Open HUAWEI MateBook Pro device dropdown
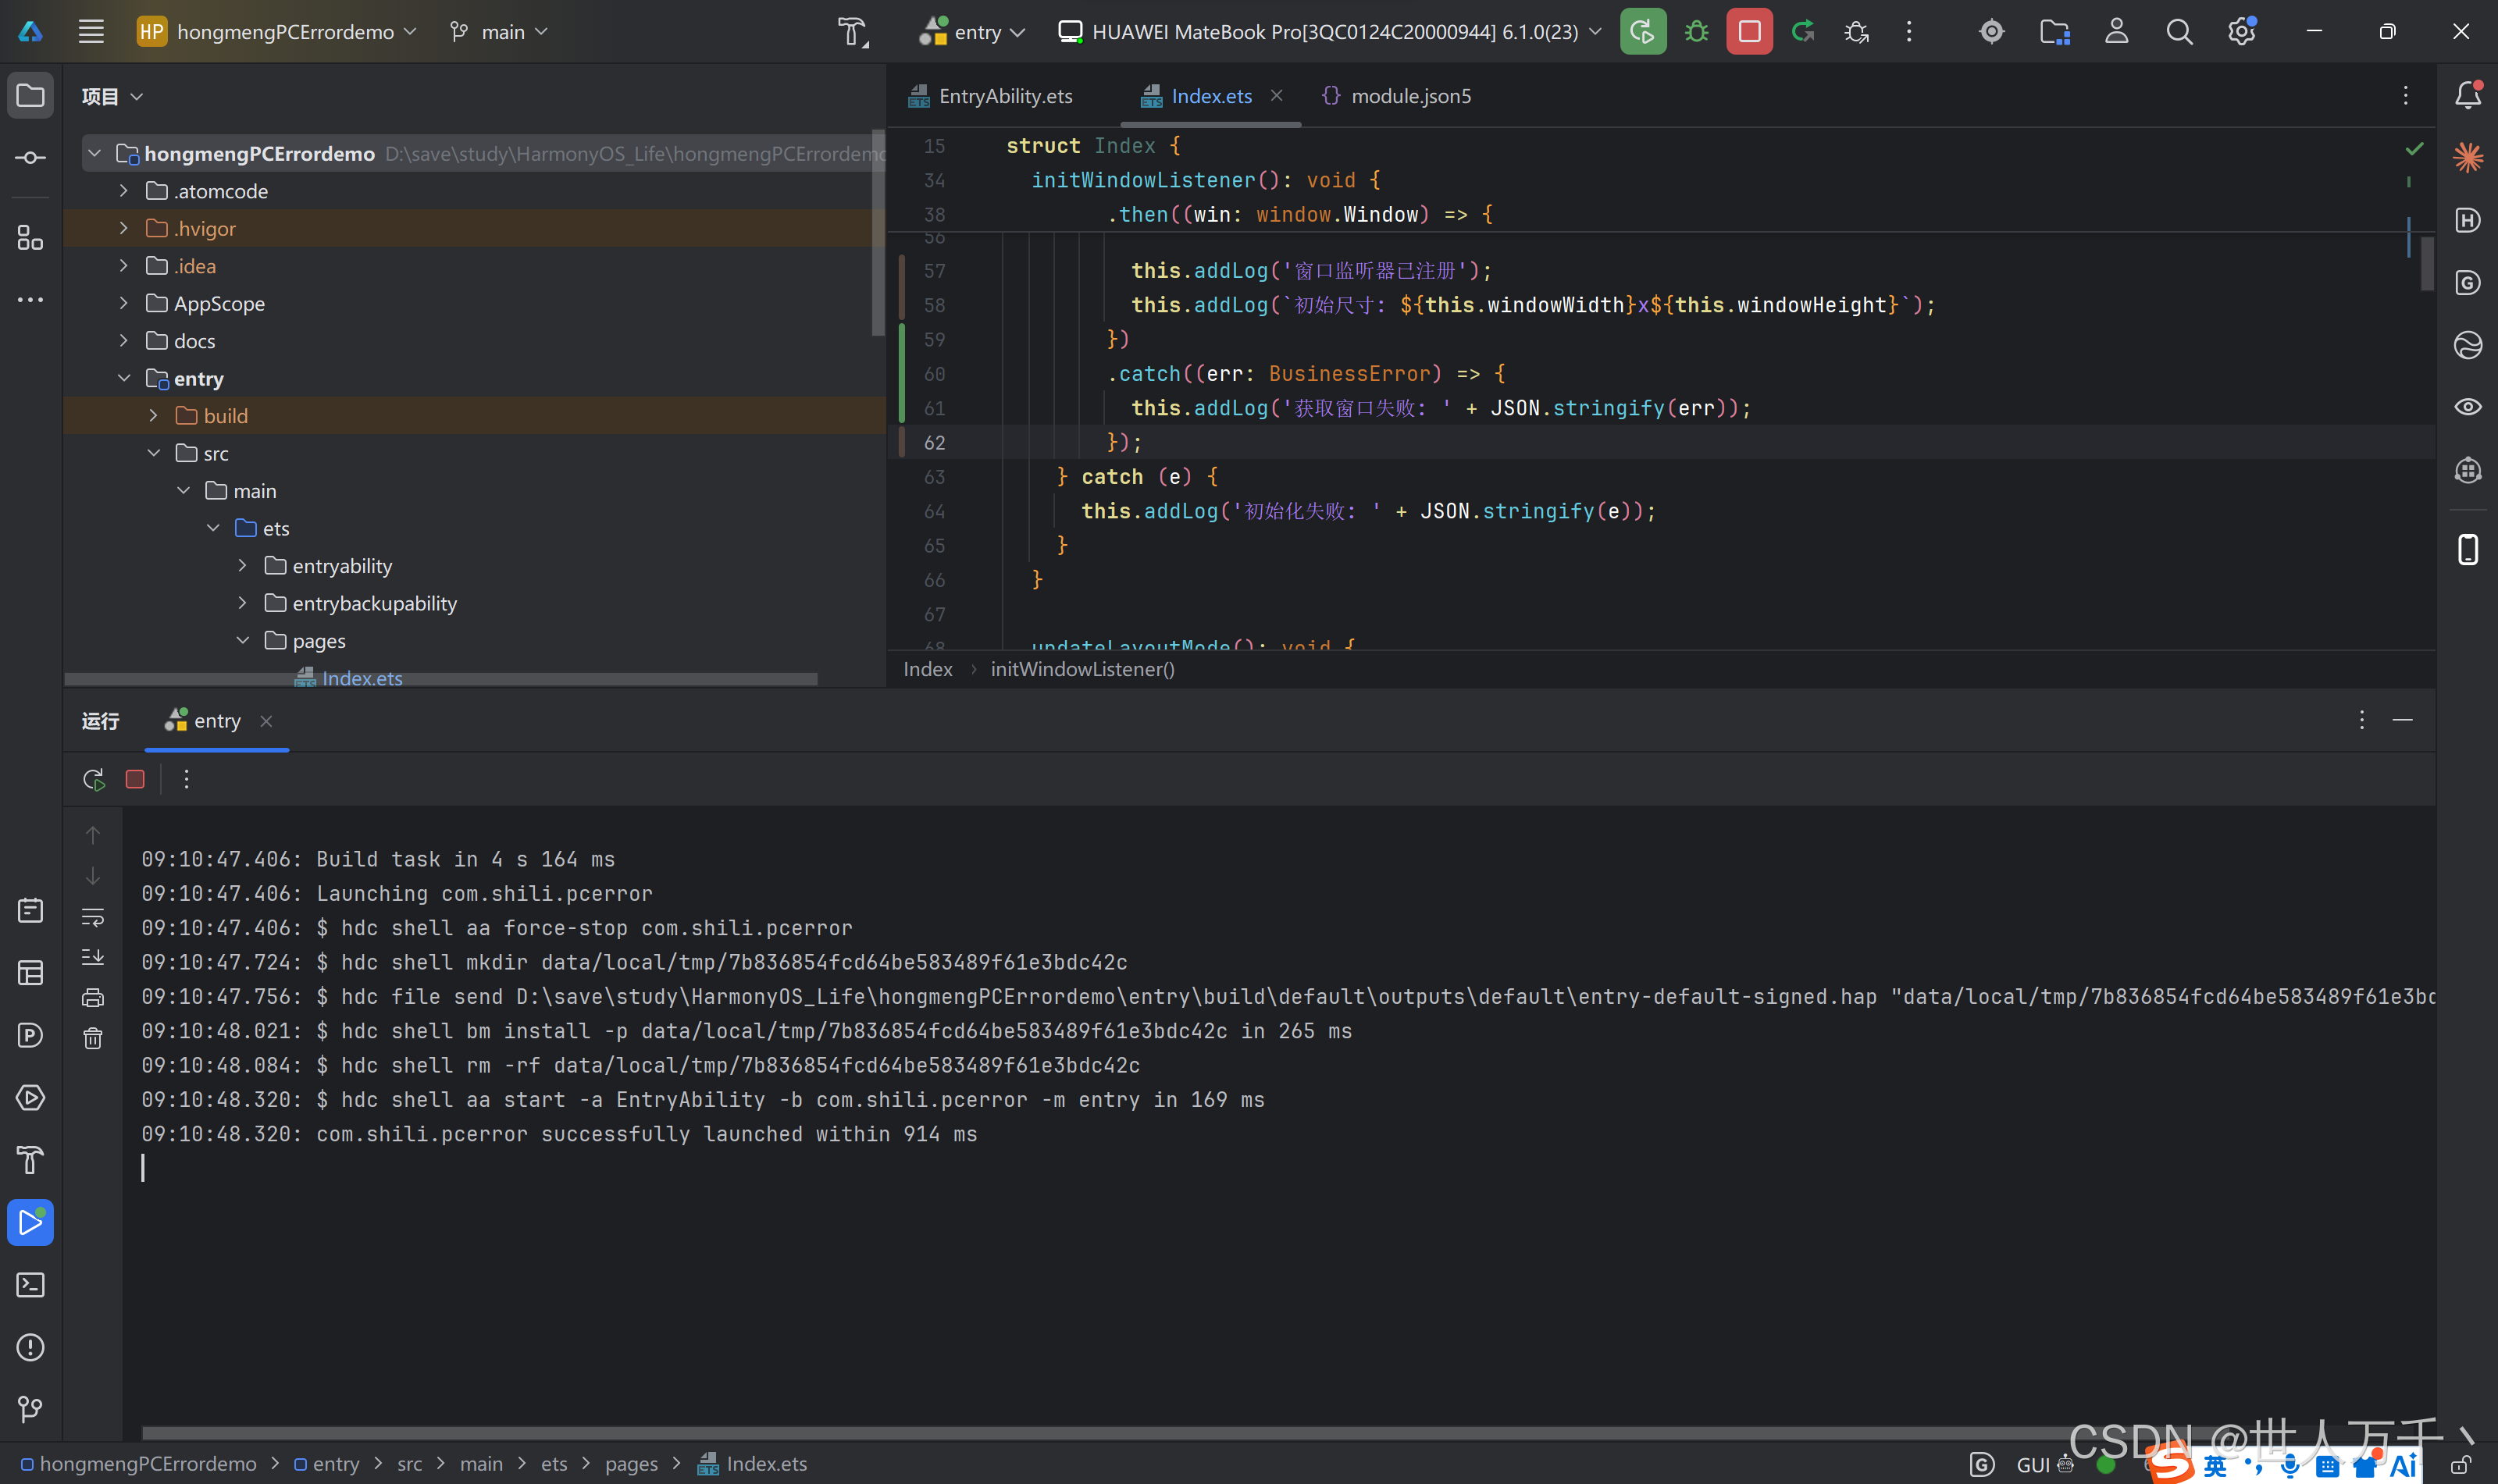 point(1330,32)
